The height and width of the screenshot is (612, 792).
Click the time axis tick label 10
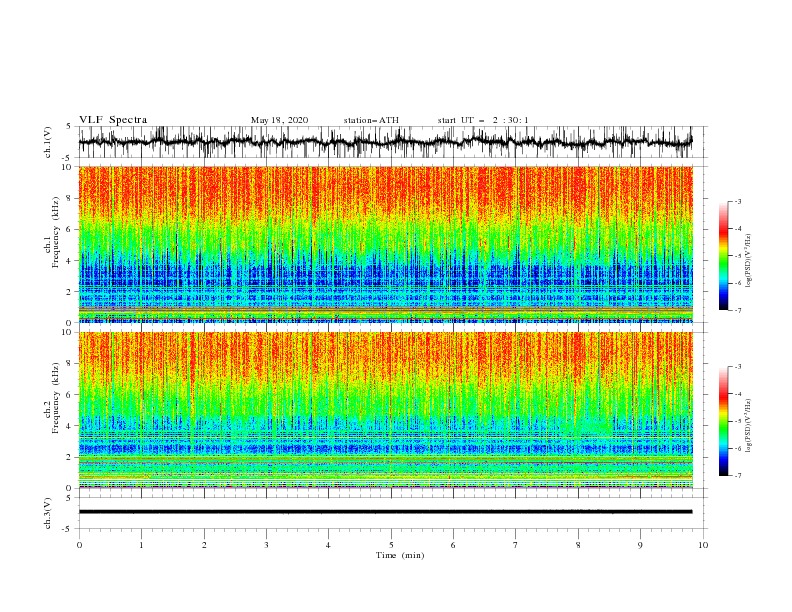[703, 545]
